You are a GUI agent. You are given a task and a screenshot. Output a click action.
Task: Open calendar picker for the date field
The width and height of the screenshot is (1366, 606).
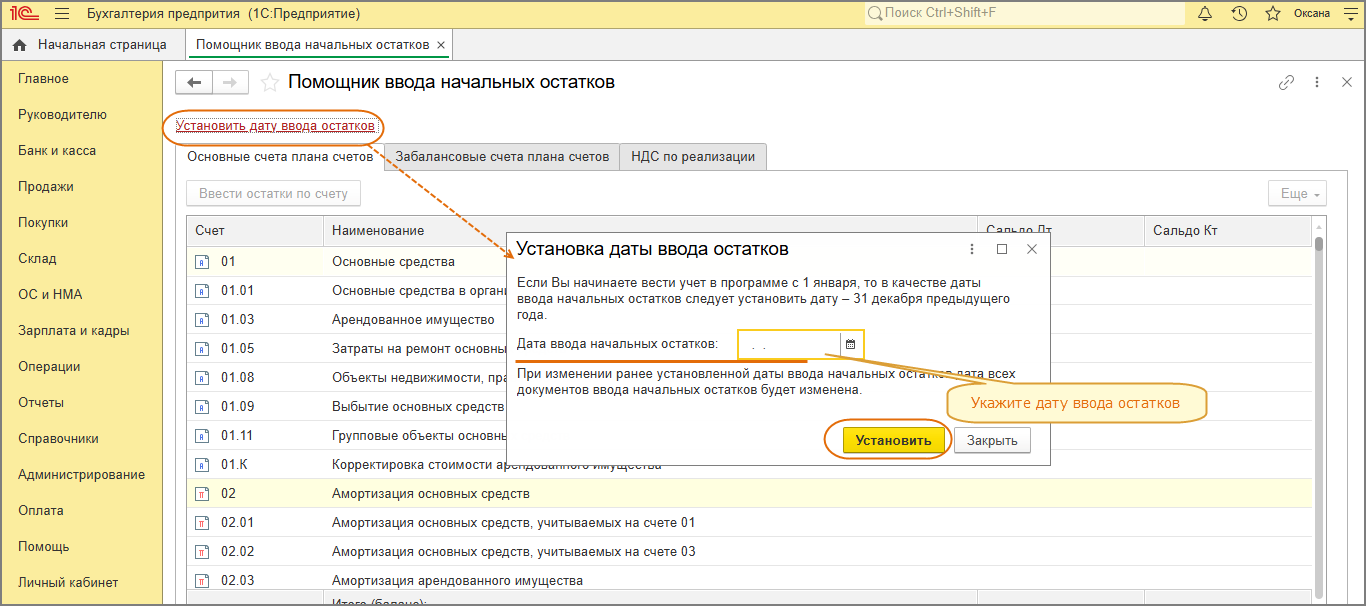pos(851,344)
